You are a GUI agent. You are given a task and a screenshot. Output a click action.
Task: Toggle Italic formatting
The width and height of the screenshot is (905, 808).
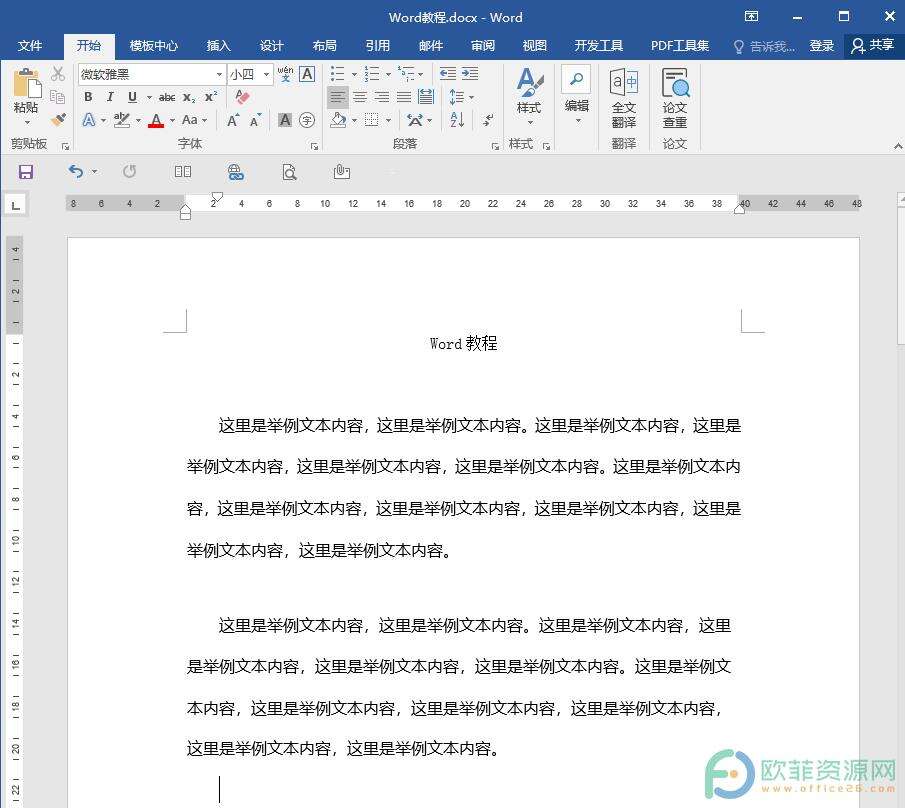(x=110, y=97)
